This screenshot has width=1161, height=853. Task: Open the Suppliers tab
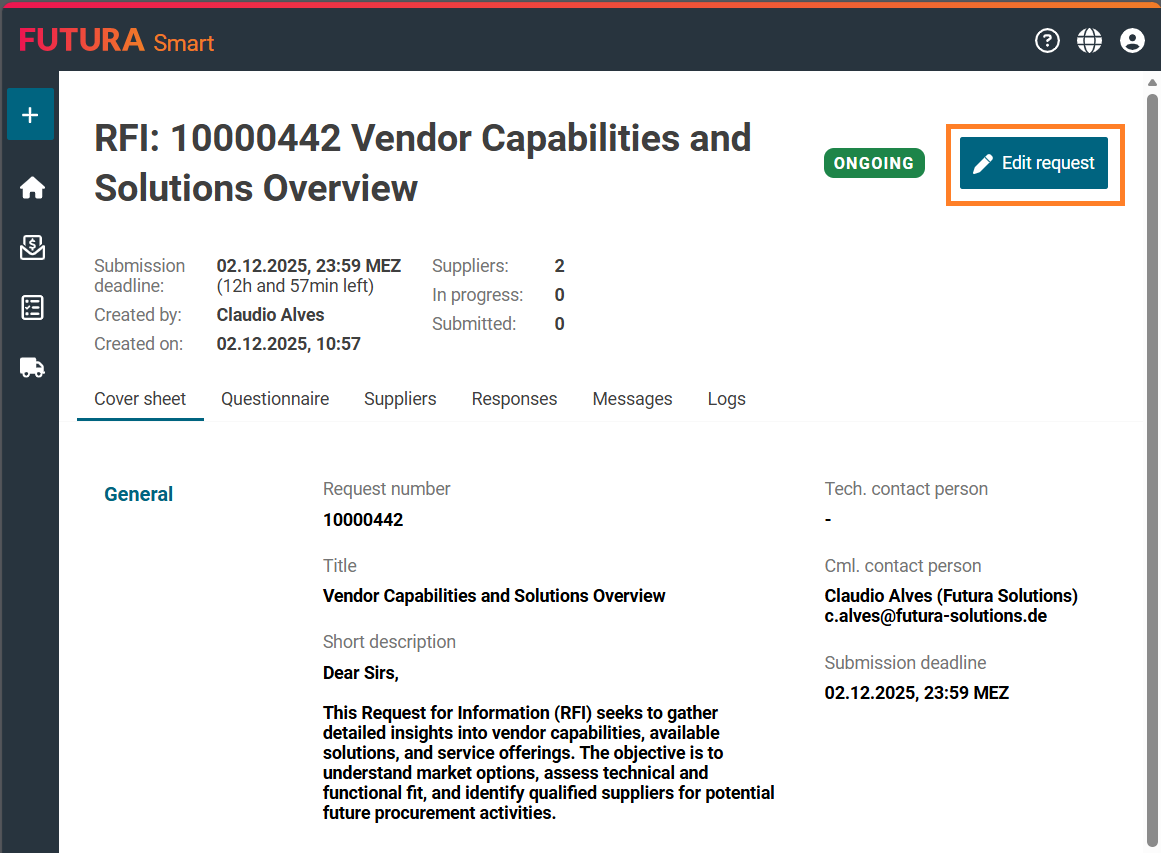click(400, 399)
